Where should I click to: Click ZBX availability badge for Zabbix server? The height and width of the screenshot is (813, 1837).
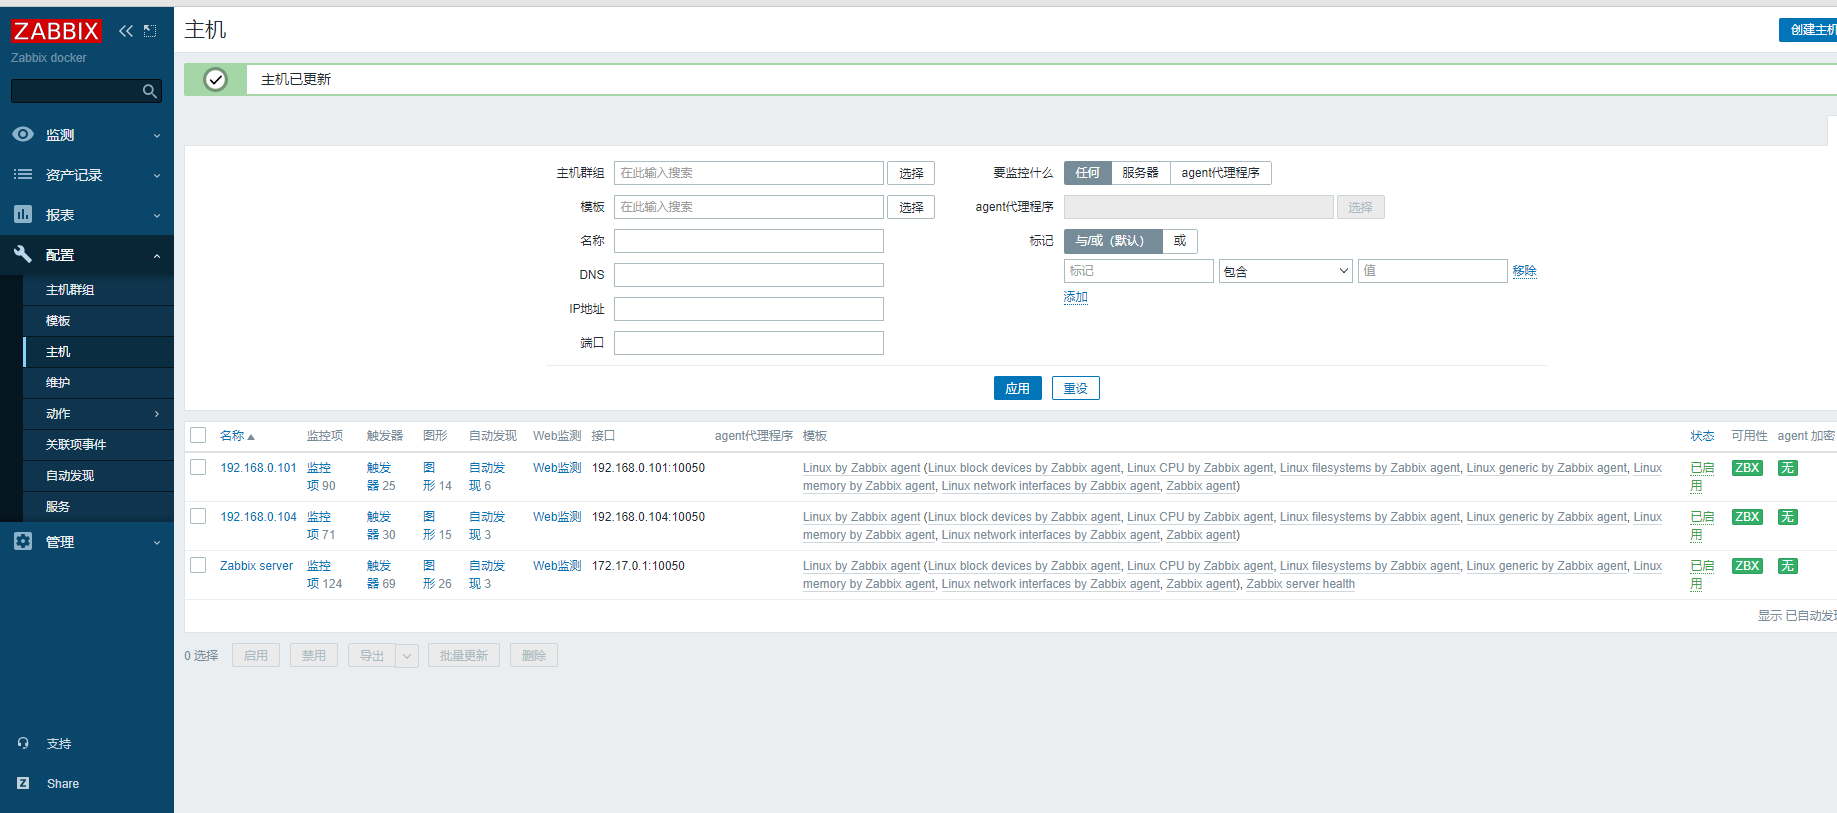tap(1747, 566)
